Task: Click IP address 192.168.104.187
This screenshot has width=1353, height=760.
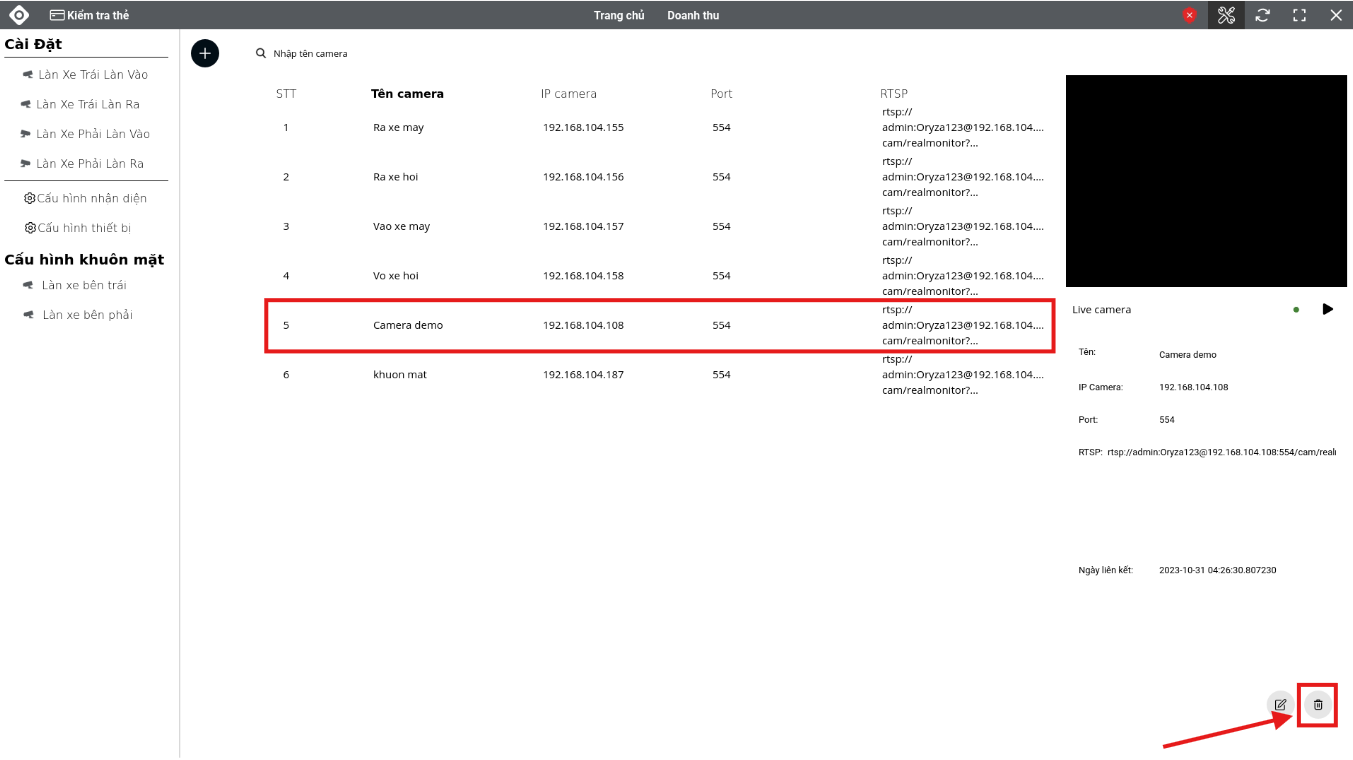Action: [x=583, y=374]
